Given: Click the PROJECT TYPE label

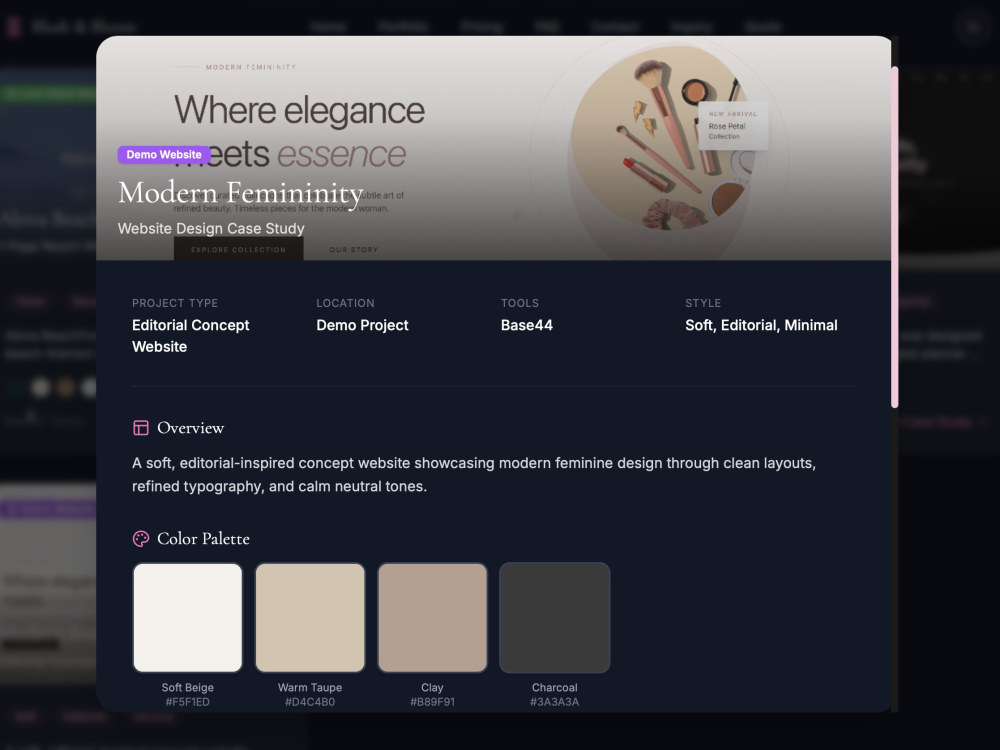Looking at the screenshot, I should click(175, 303).
